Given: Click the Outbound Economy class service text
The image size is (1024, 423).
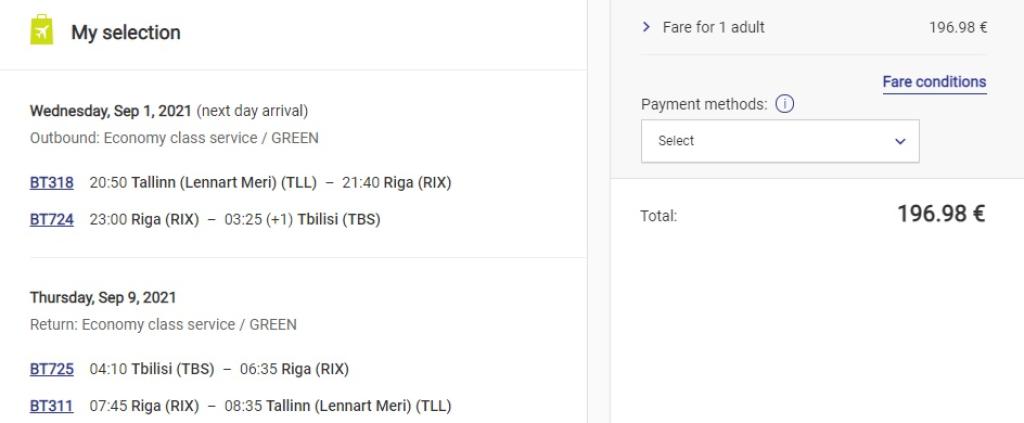Looking at the screenshot, I should (x=174, y=138).
